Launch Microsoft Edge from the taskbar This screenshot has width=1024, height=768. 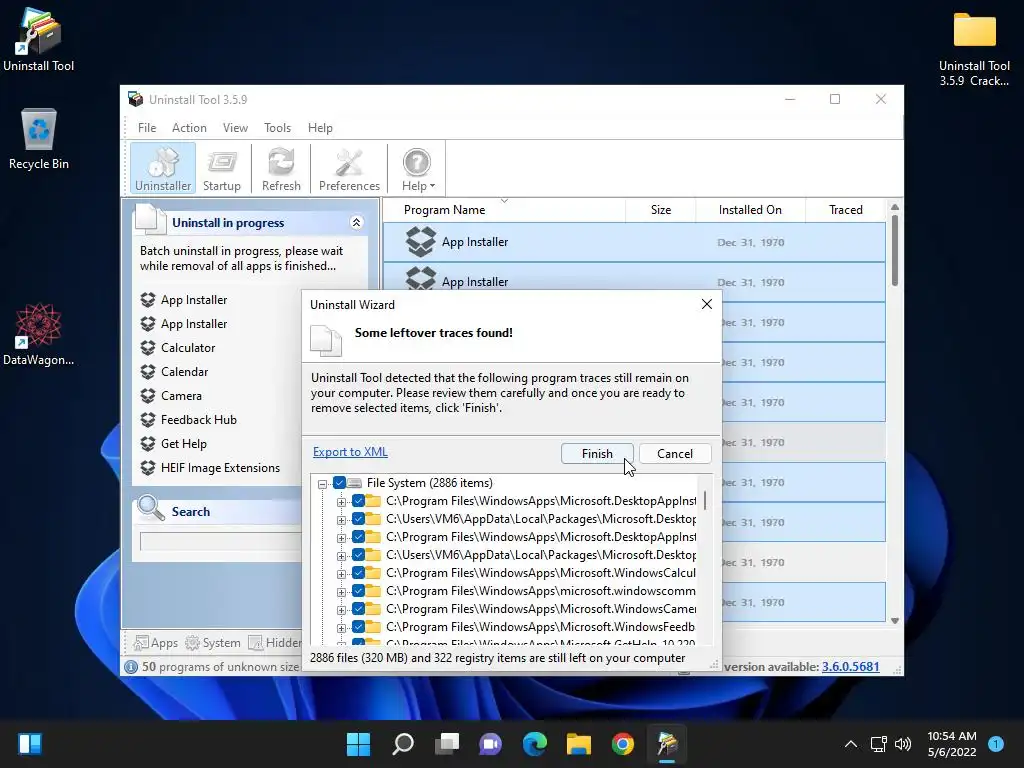click(x=534, y=744)
